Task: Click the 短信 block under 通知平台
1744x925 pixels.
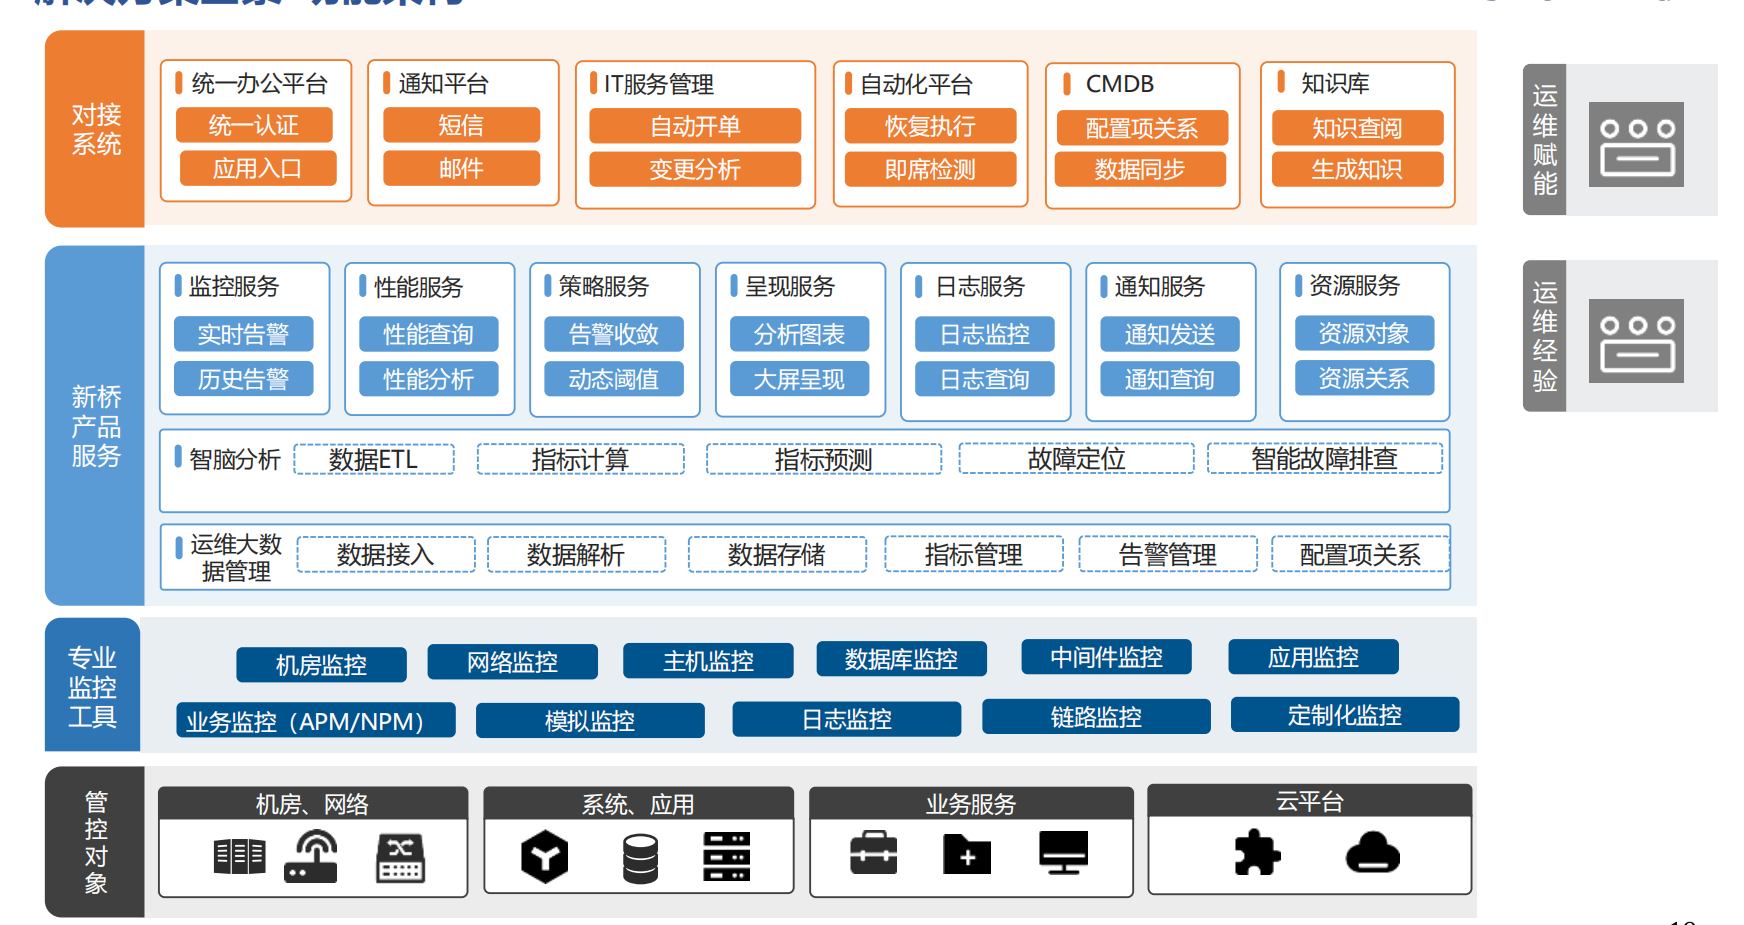Action: point(461,126)
